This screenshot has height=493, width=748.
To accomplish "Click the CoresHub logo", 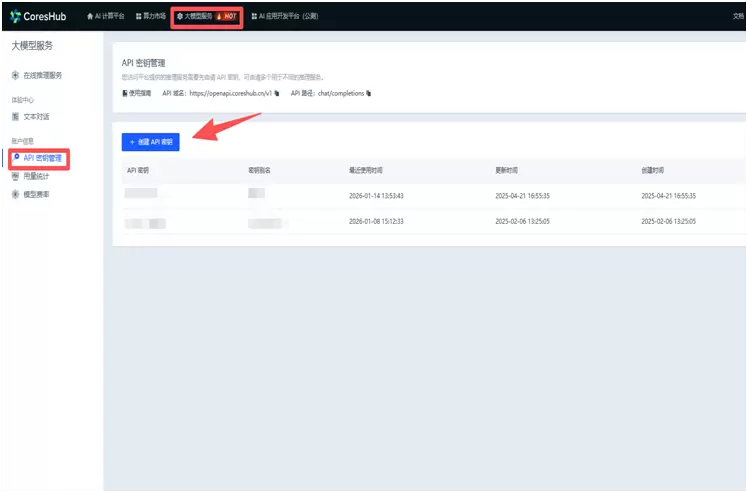I will (39, 17).
